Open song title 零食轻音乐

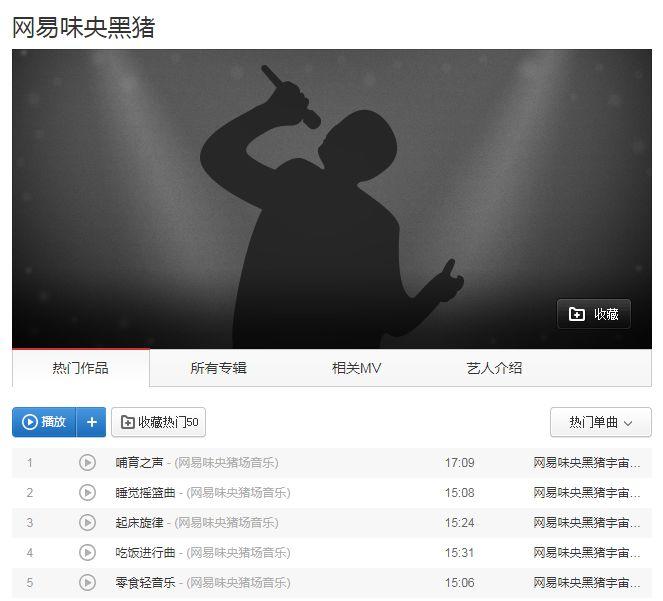[145, 583]
